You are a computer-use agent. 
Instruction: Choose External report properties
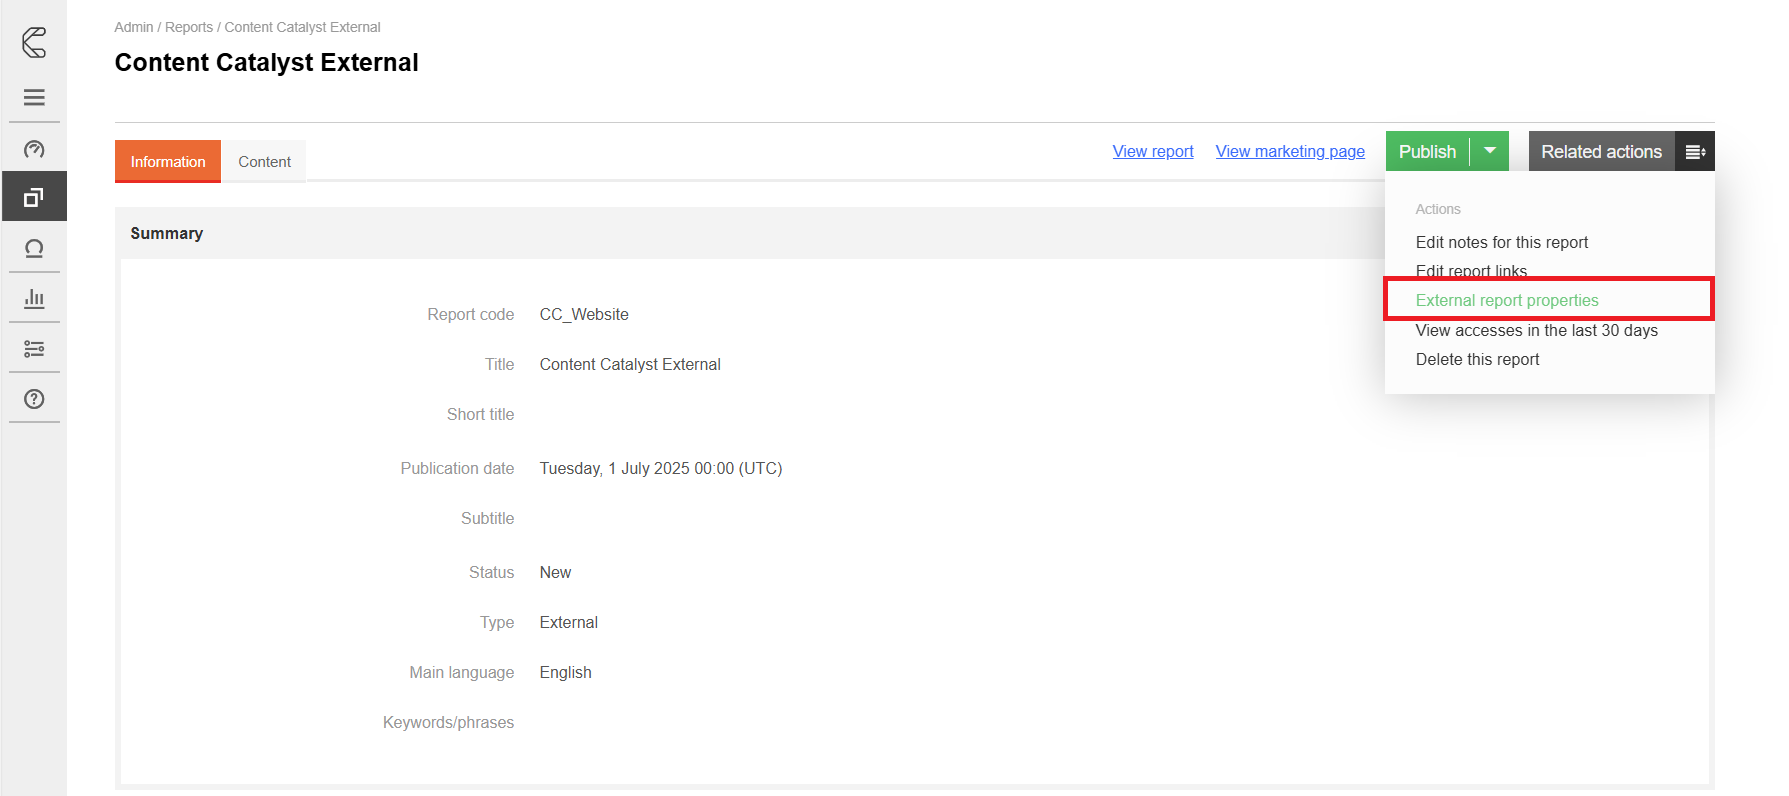(1507, 300)
